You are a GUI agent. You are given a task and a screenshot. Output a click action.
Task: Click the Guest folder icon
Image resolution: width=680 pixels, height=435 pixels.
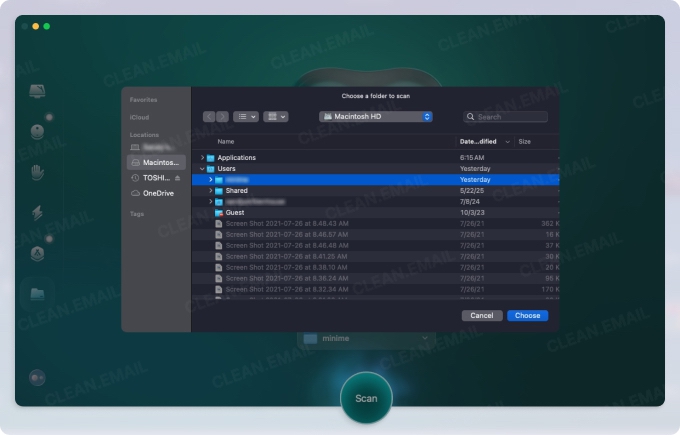(219, 213)
